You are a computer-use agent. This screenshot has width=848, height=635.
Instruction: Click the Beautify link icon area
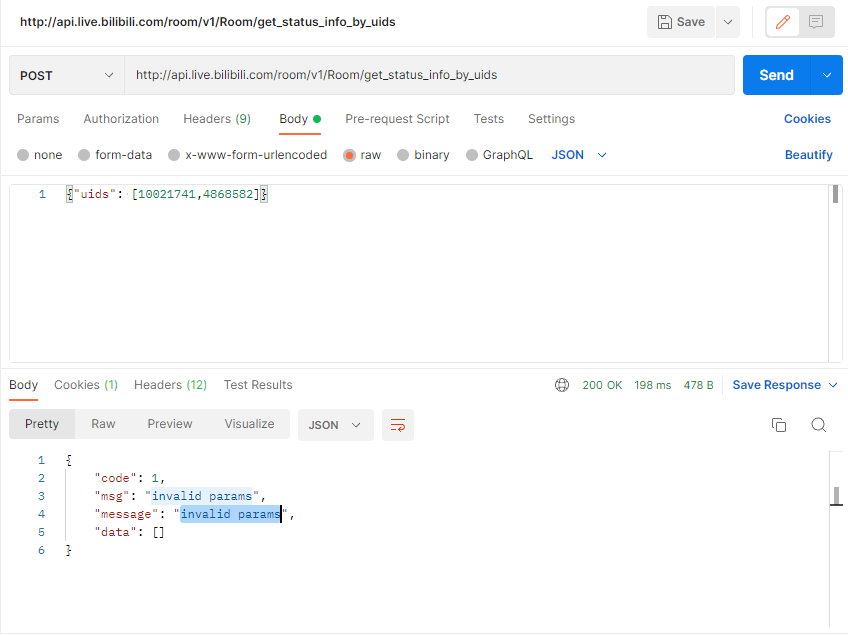point(807,154)
